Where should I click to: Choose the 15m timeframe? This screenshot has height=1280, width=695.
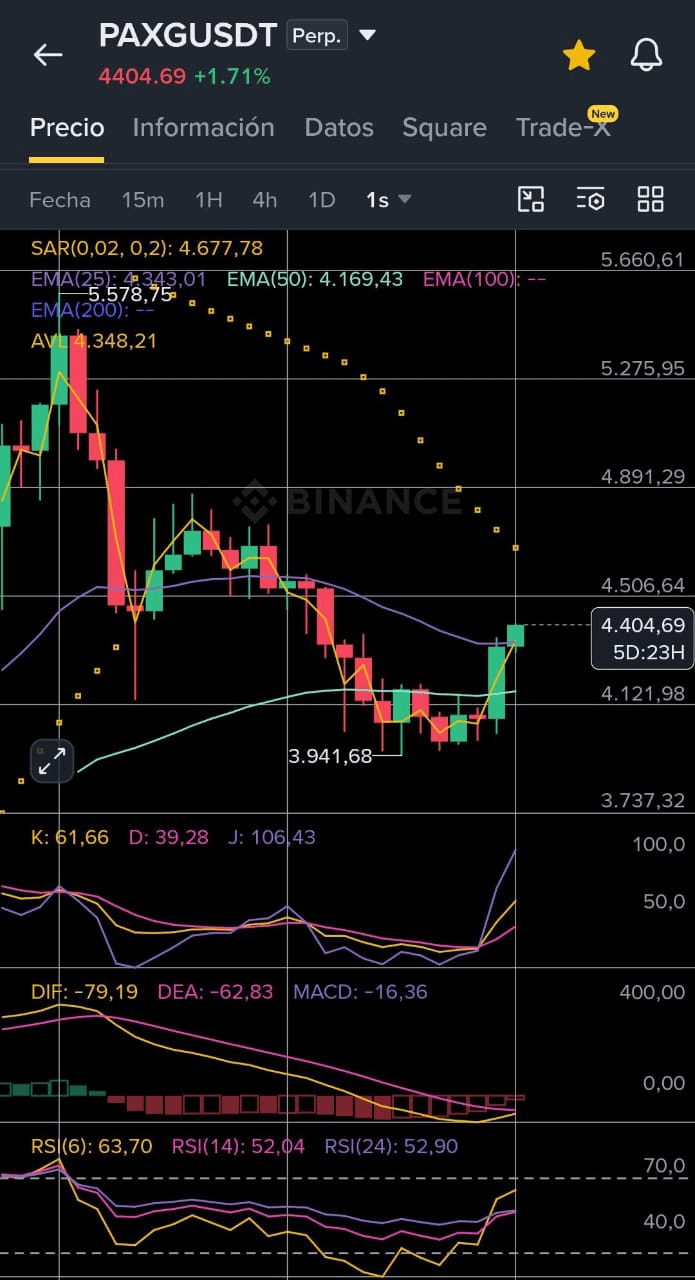point(143,200)
